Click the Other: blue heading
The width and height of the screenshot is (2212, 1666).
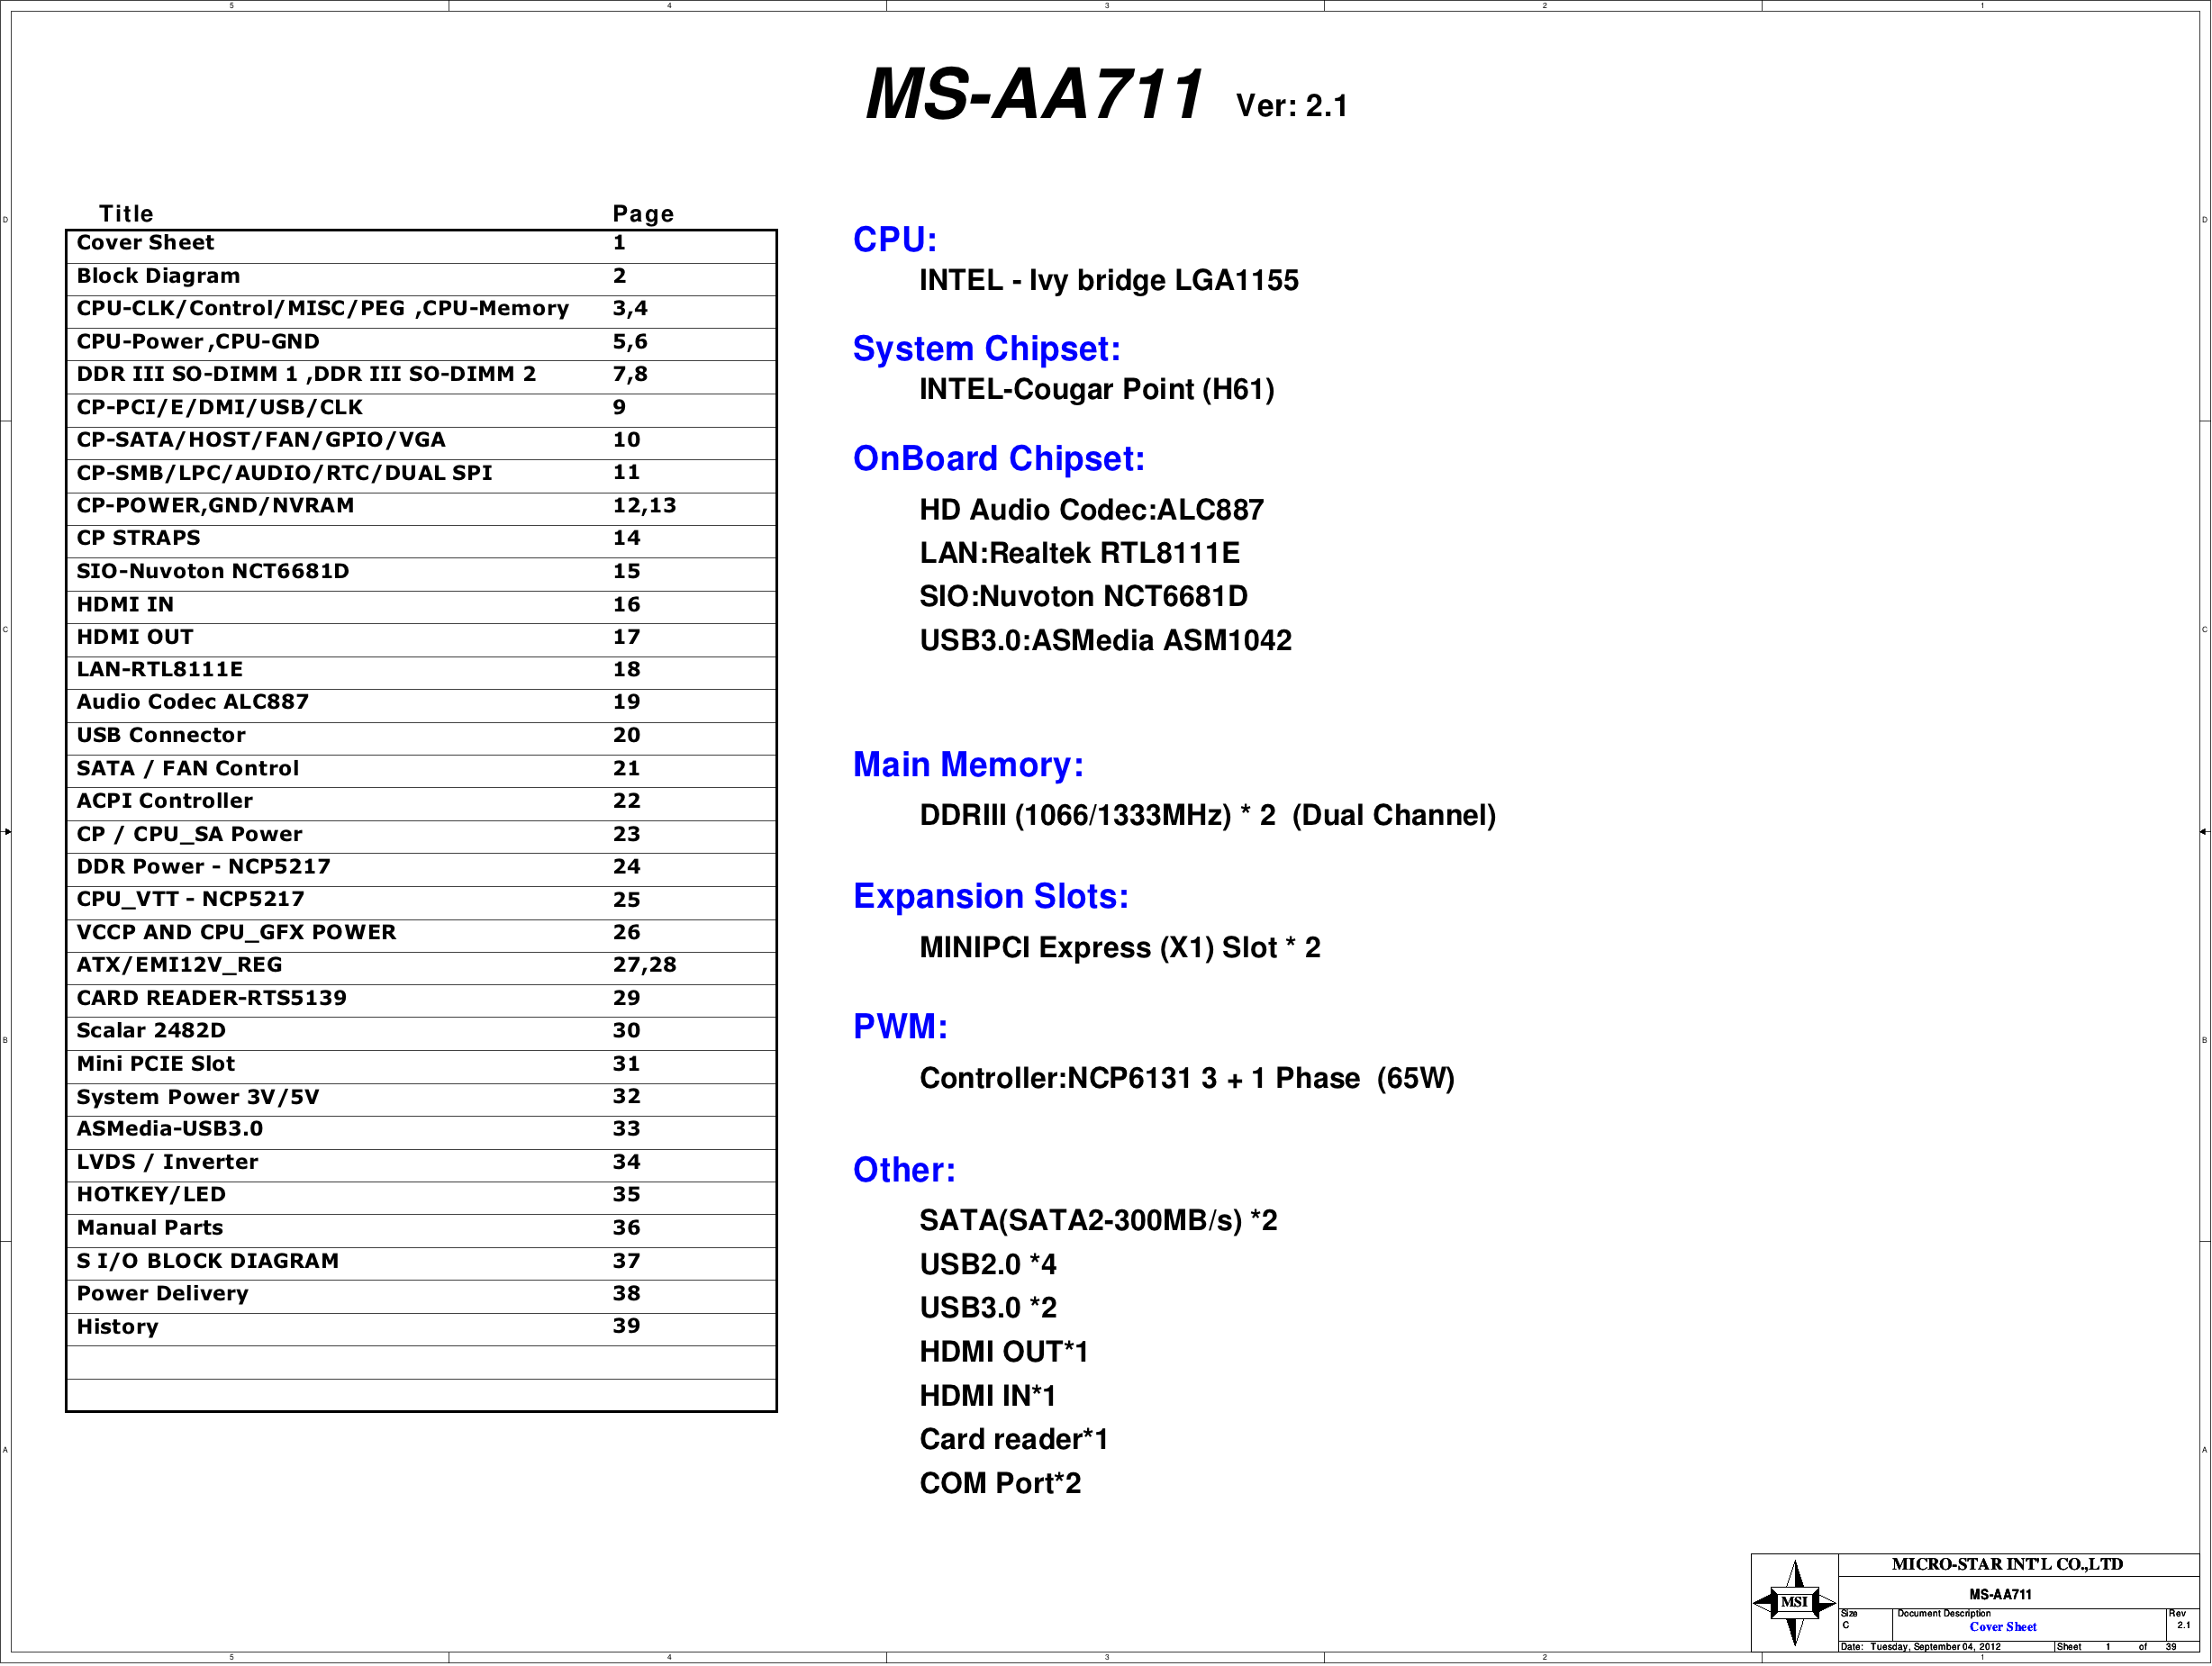pos(904,1170)
